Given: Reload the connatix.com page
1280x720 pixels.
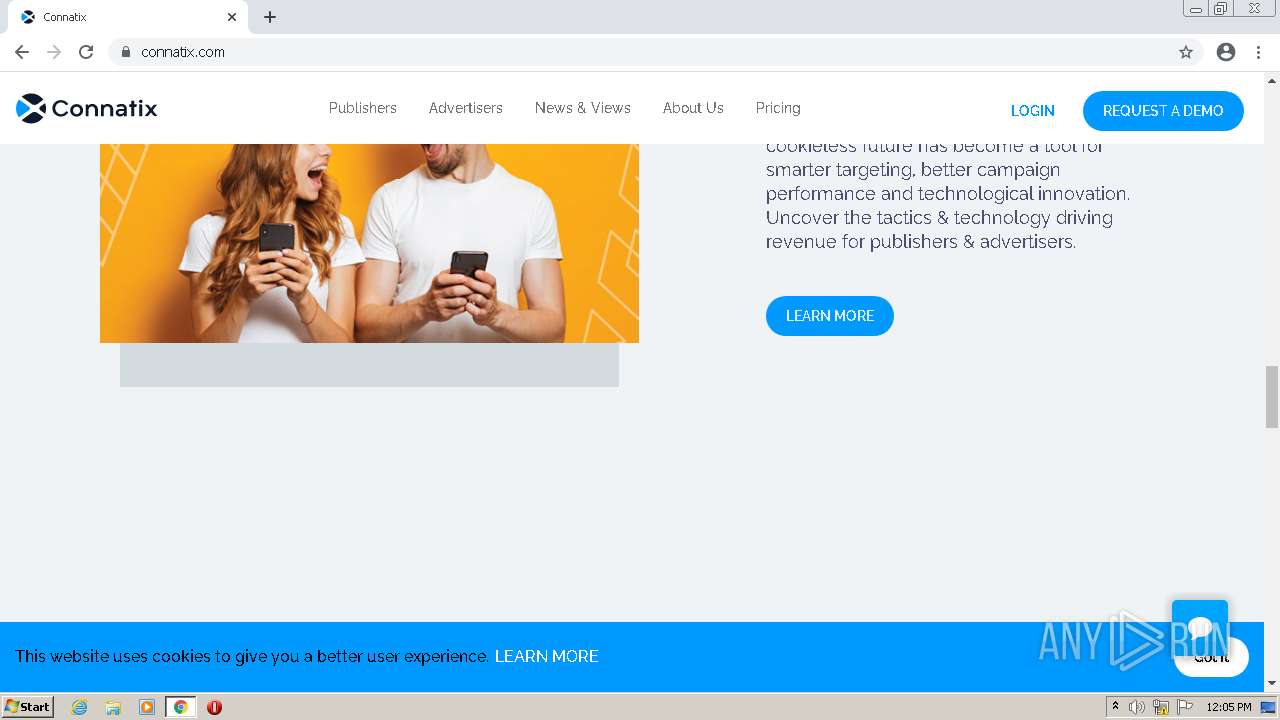Looking at the screenshot, I should (86, 52).
